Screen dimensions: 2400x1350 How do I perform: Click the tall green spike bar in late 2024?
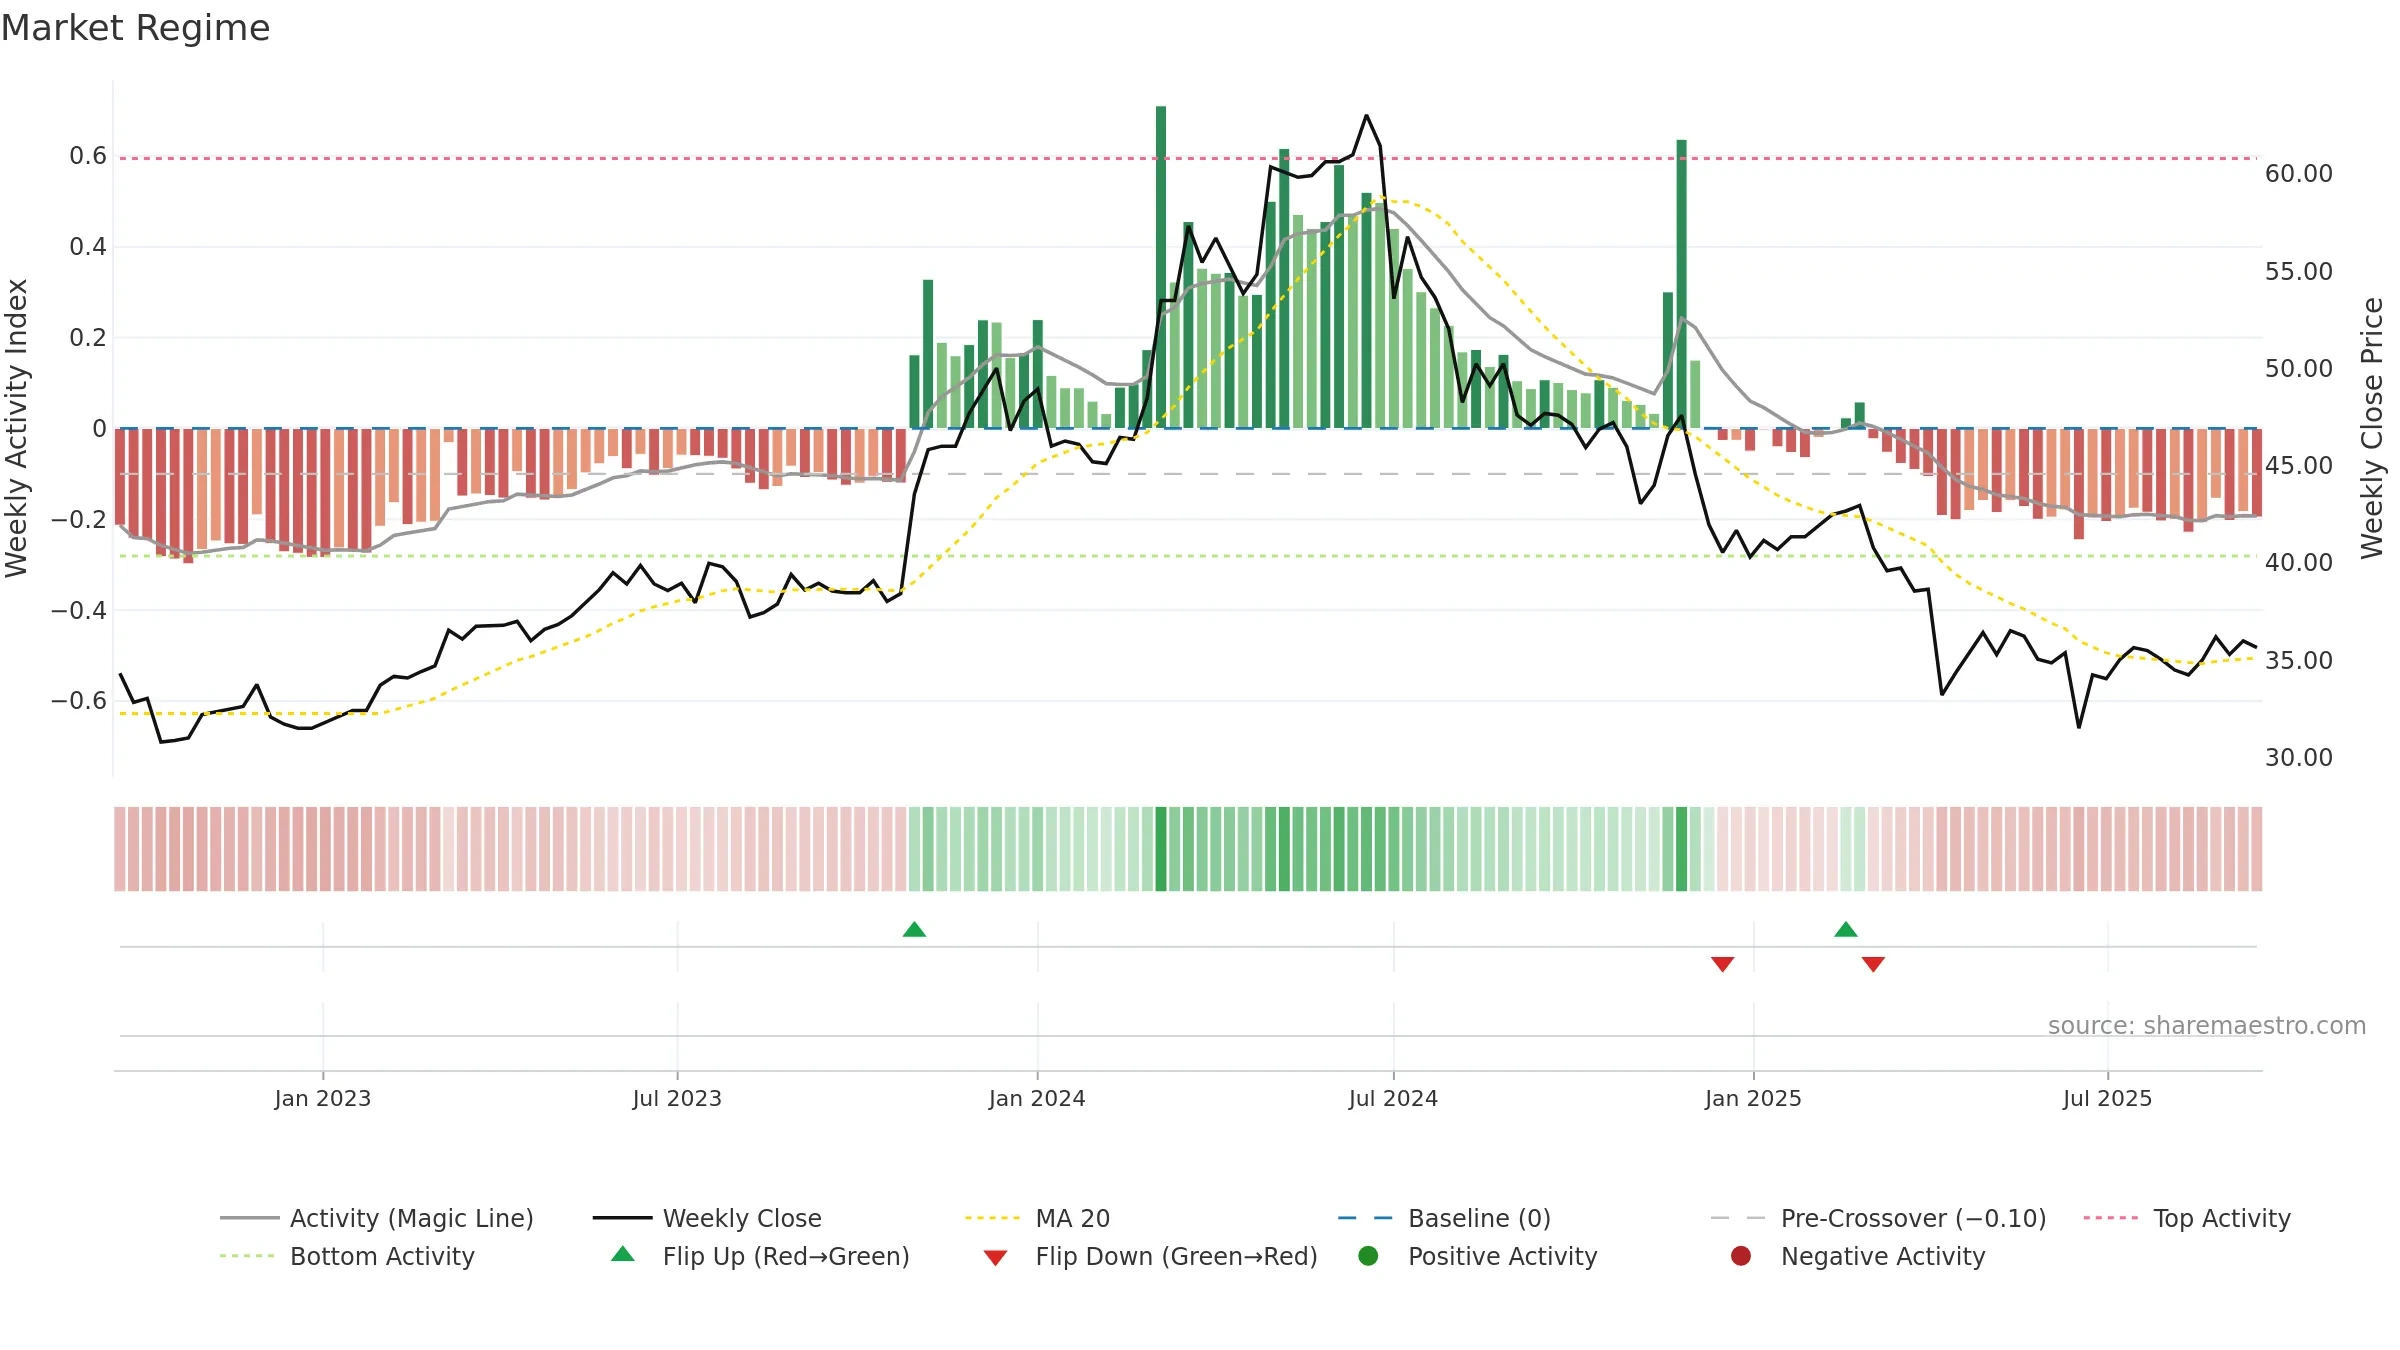(1682, 284)
